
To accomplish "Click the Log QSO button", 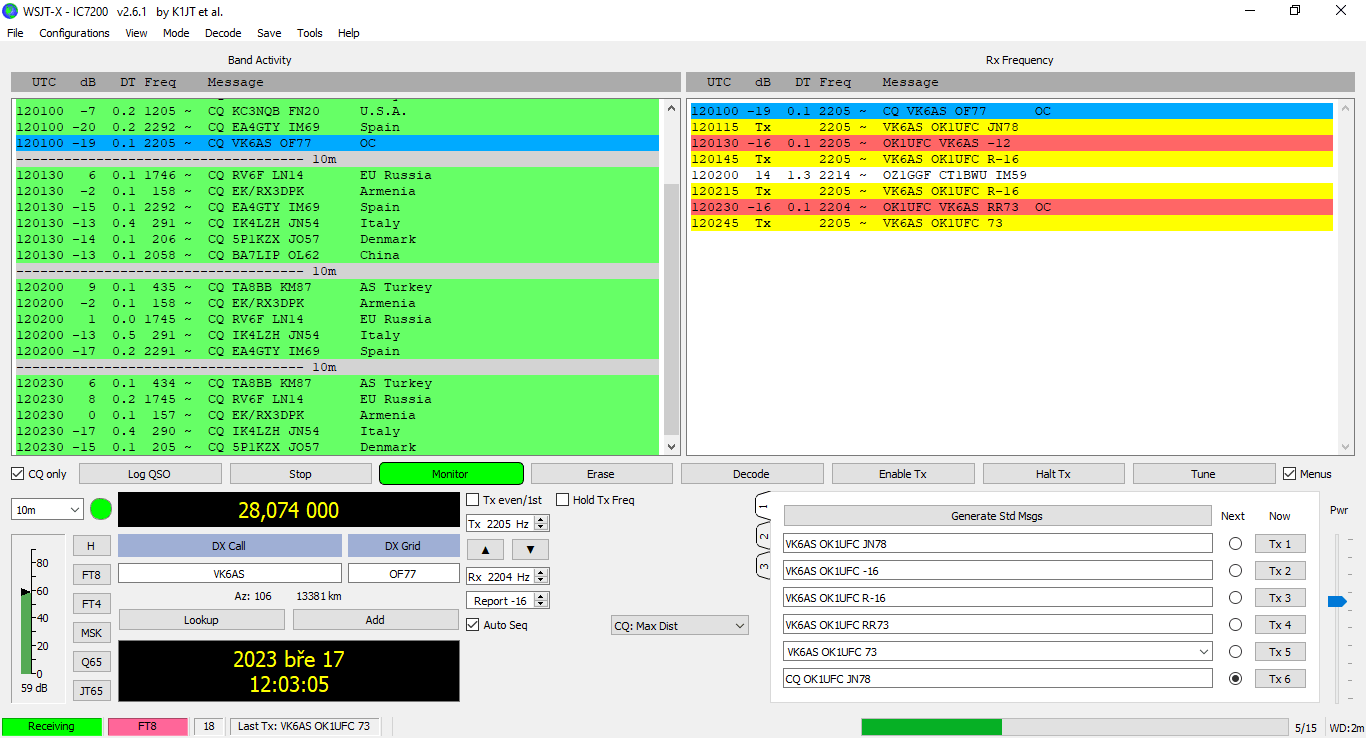I will pyautogui.click(x=150, y=474).
